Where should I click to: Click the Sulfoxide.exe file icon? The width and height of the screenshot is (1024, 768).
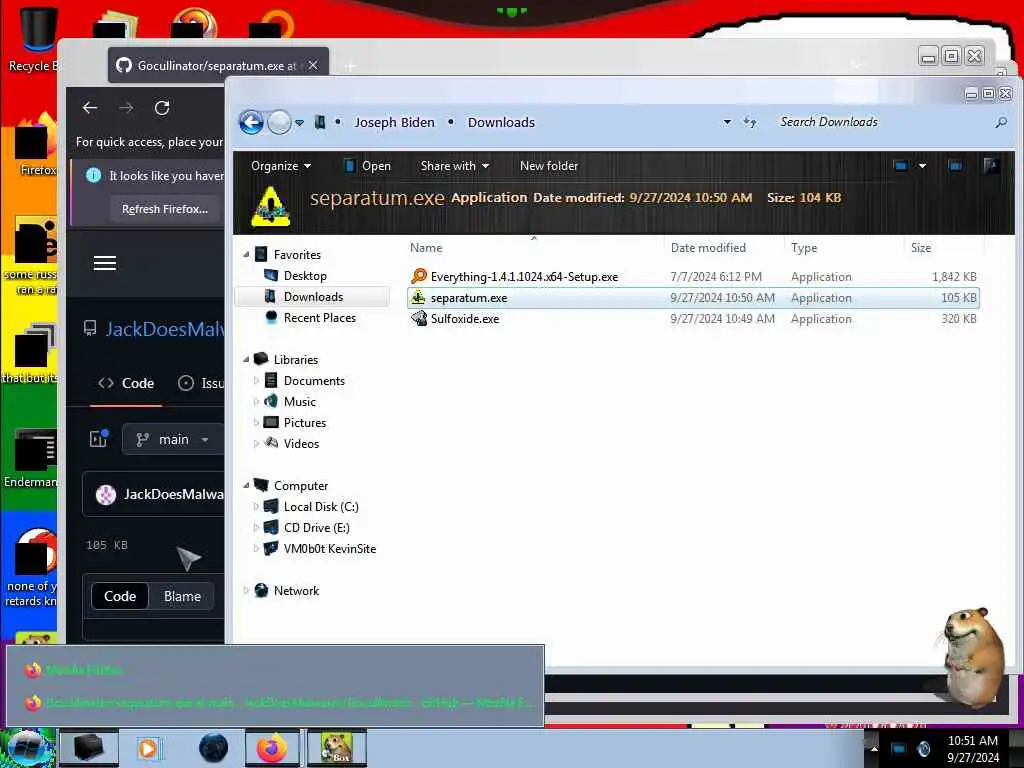tap(419, 318)
